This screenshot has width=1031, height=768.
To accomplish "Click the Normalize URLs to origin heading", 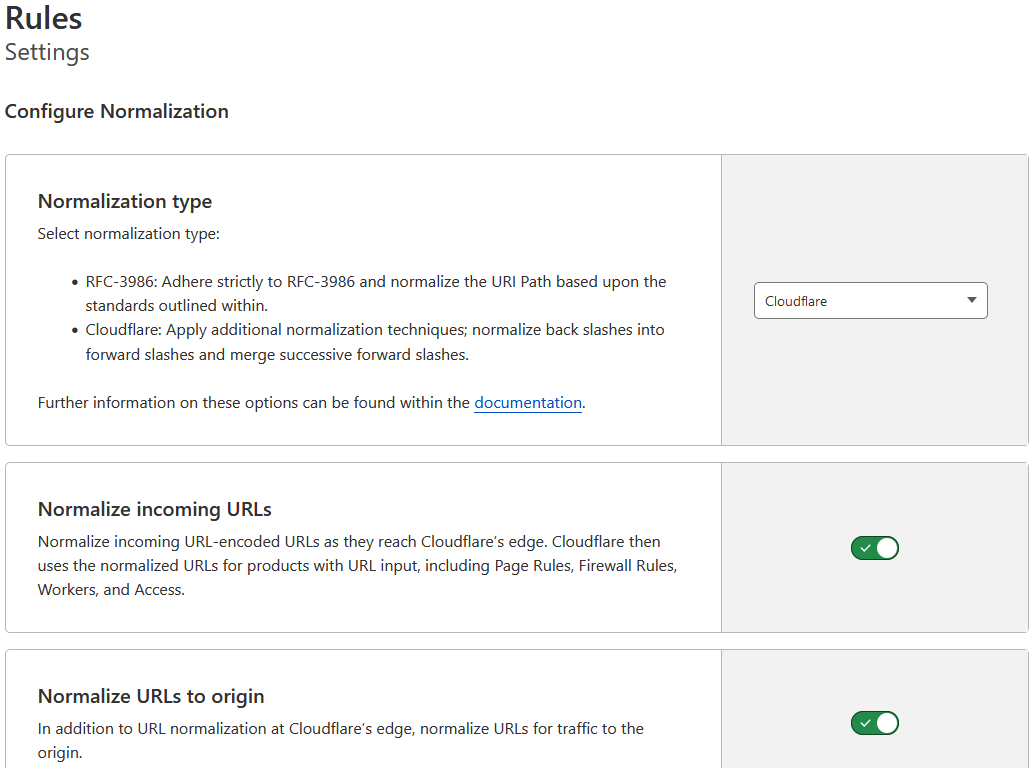I will point(151,696).
